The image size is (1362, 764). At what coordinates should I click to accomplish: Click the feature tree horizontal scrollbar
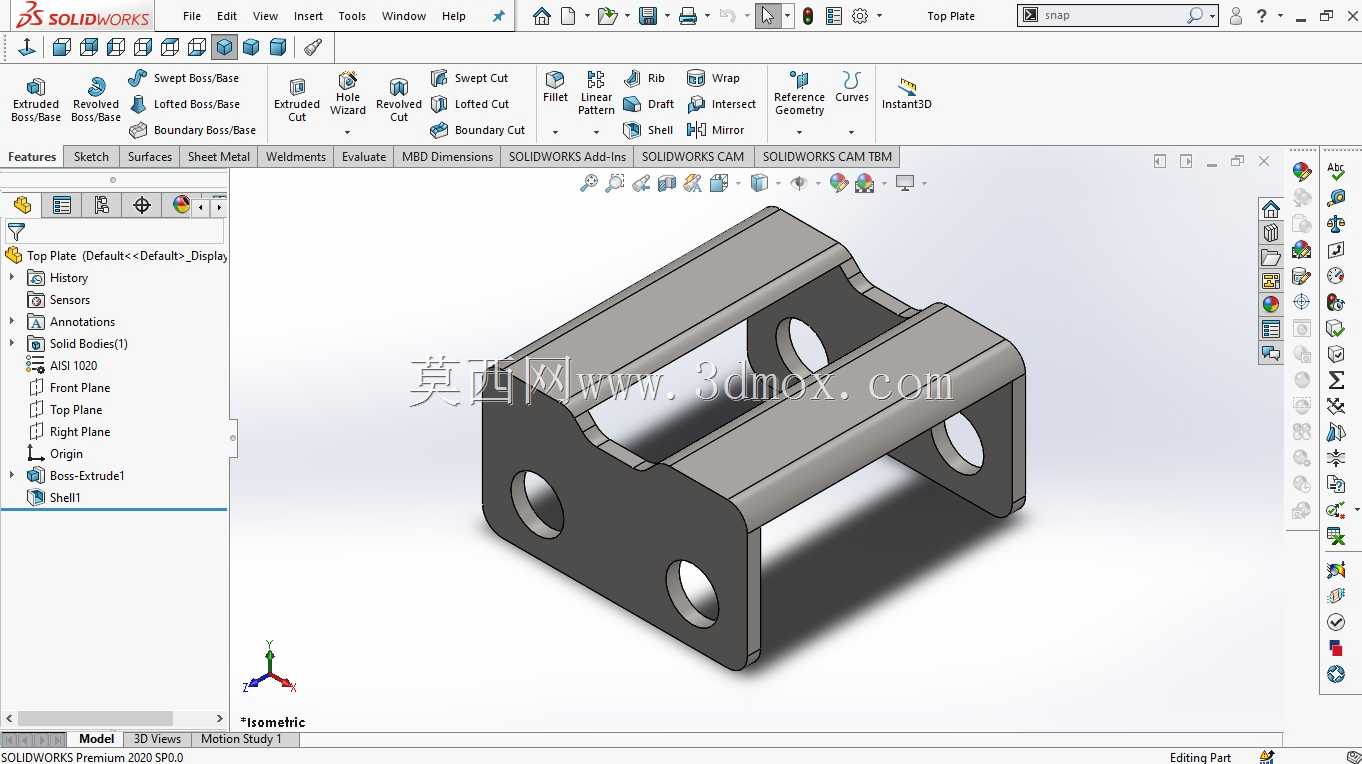(x=95, y=718)
